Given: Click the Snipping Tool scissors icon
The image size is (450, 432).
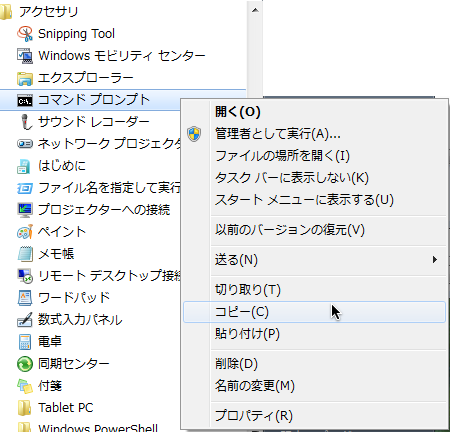Looking at the screenshot, I should 25,34.
